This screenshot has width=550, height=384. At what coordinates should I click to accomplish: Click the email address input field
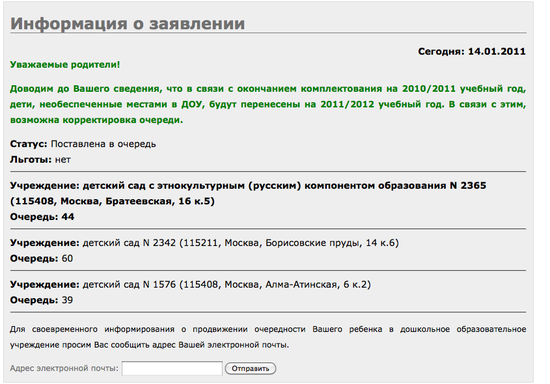point(172,368)
